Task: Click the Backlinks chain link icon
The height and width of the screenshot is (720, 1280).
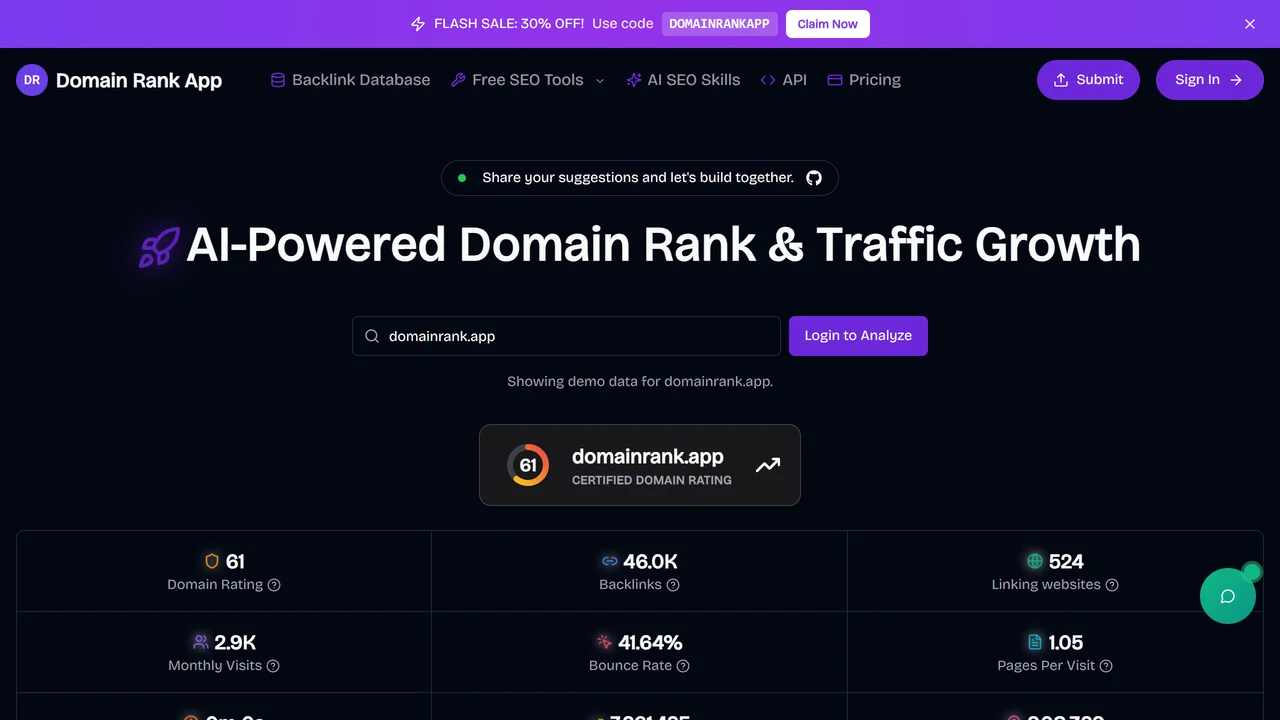Action: coord(610,561)
